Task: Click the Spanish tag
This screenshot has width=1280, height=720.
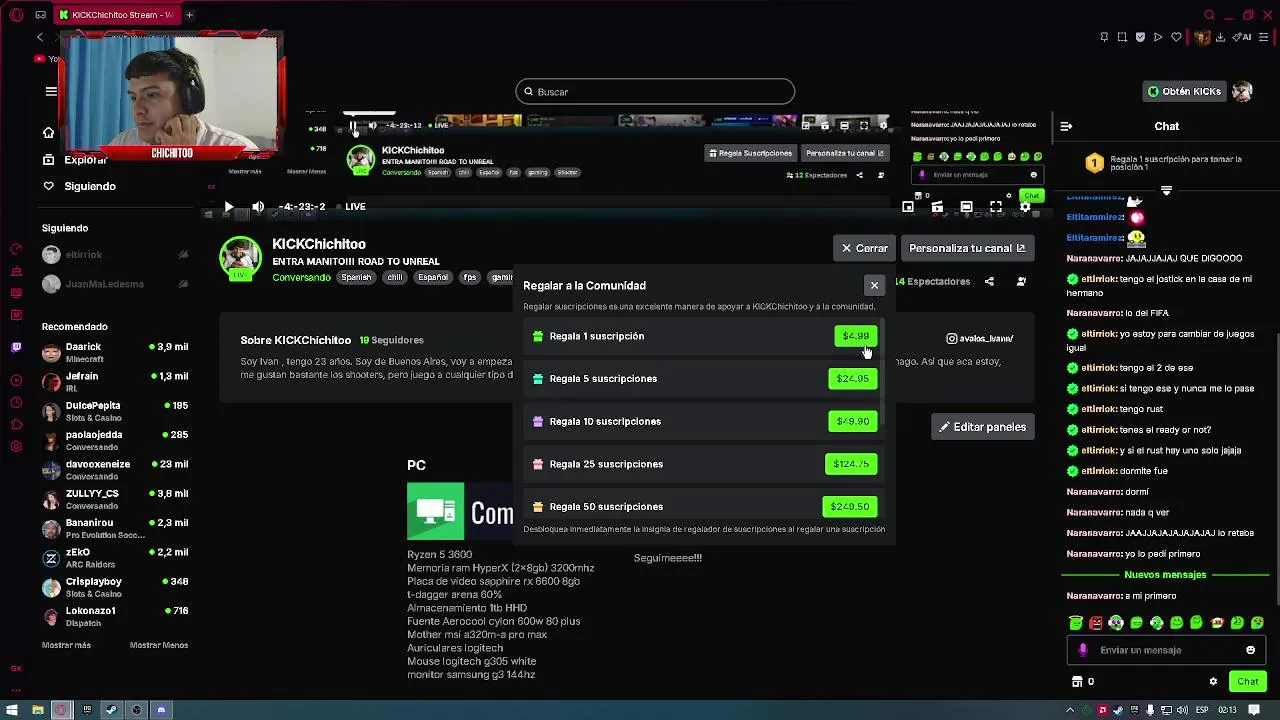Action: point(356,277)
